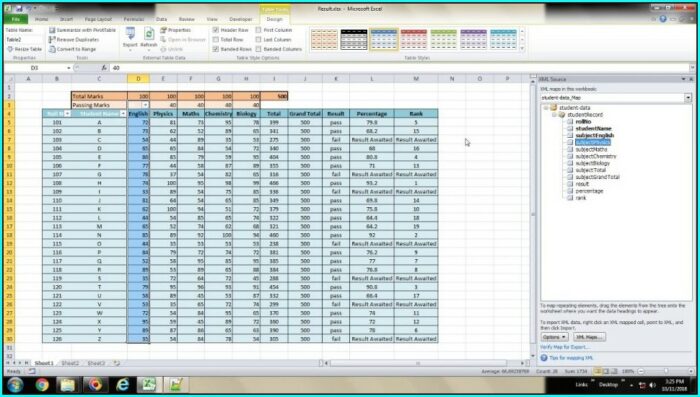This screenshot has width=700, height=397.
Task: Open Windows Explorer folder from the taskbar
Action: pyautogui.click(x=68, y=384)
